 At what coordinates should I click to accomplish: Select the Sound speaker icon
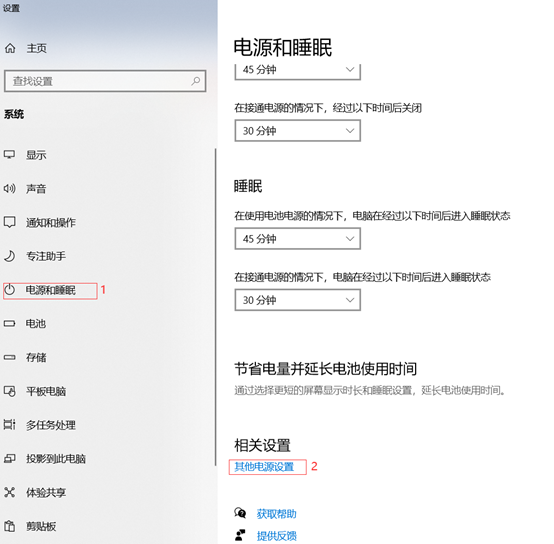pos(10,189)
